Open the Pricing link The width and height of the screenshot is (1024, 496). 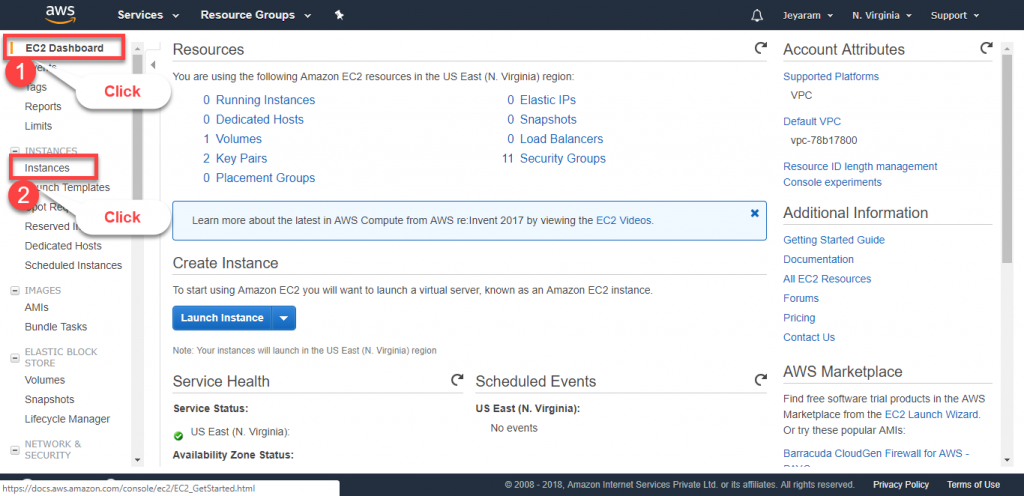pos(799,318)
